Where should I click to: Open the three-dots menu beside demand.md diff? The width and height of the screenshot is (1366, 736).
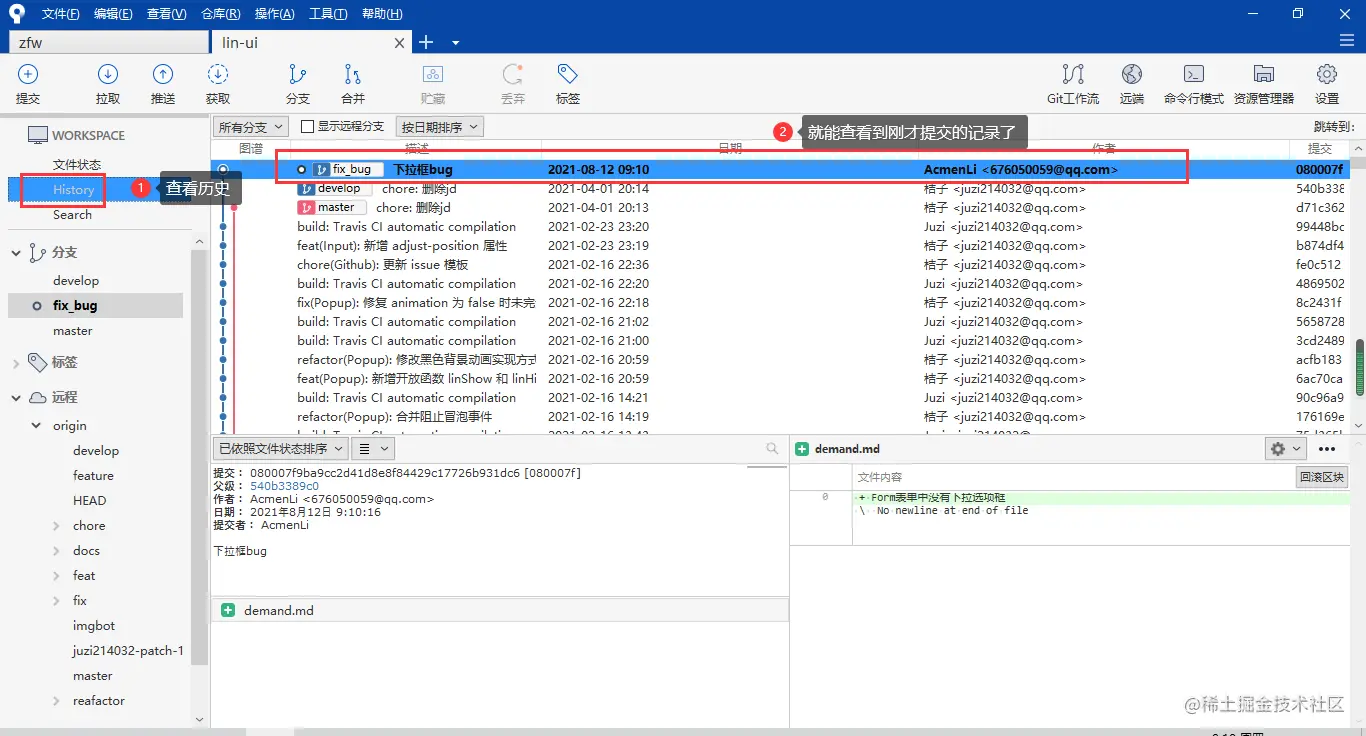tap(1327, 449)
